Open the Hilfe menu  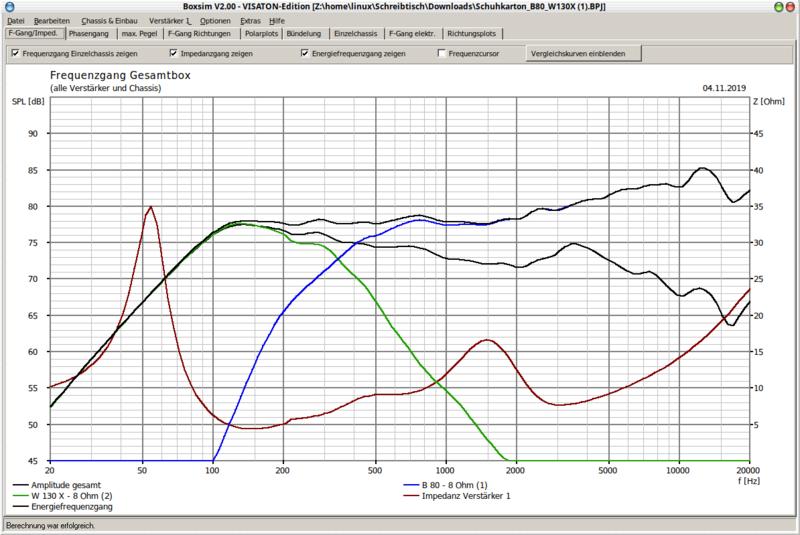277,21
